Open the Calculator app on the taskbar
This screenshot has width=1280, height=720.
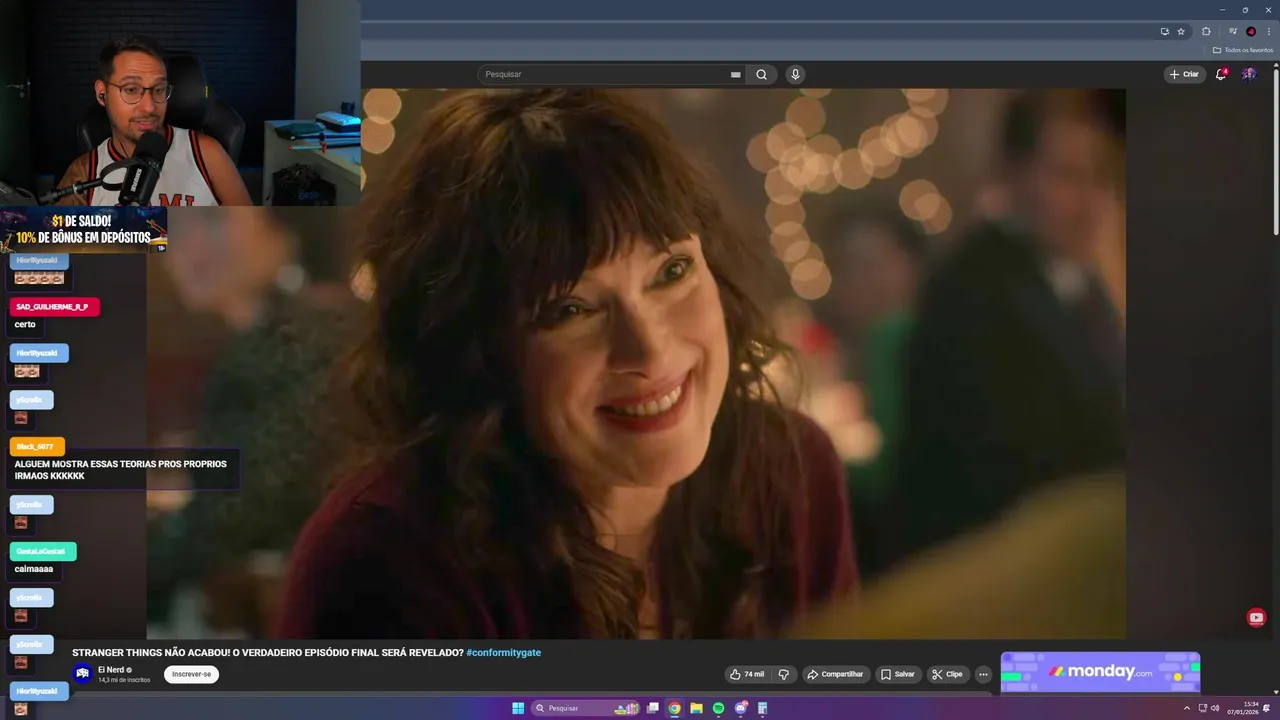(x=762, y=708)
